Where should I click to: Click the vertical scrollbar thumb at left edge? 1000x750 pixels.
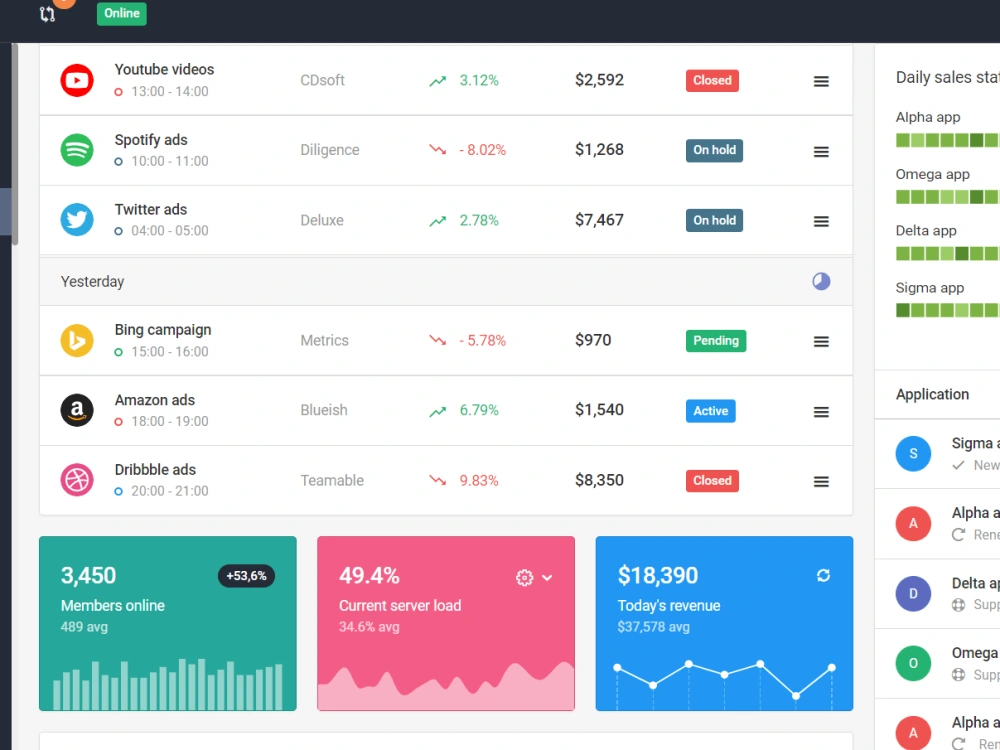click(x=15, y=143)
